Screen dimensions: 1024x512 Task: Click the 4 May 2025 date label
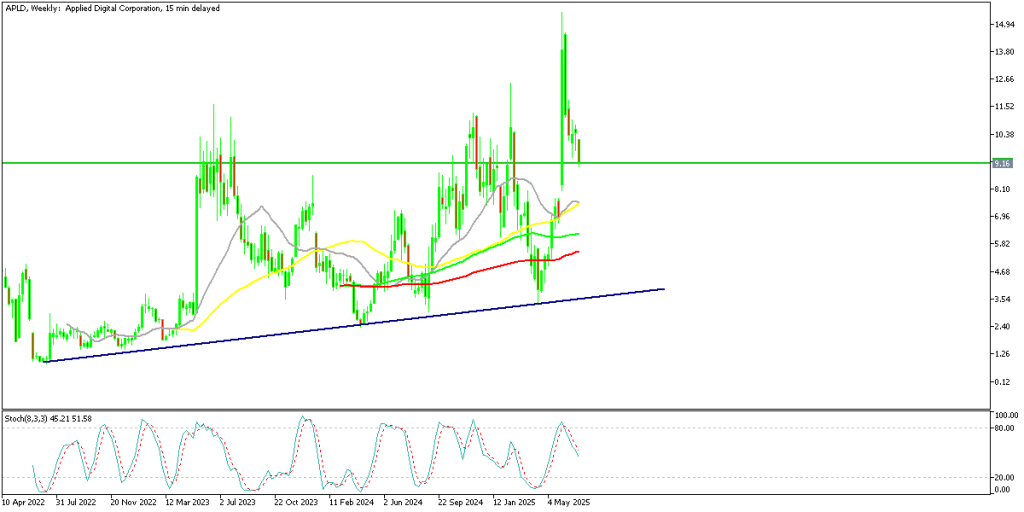click(x=568, y=502)
